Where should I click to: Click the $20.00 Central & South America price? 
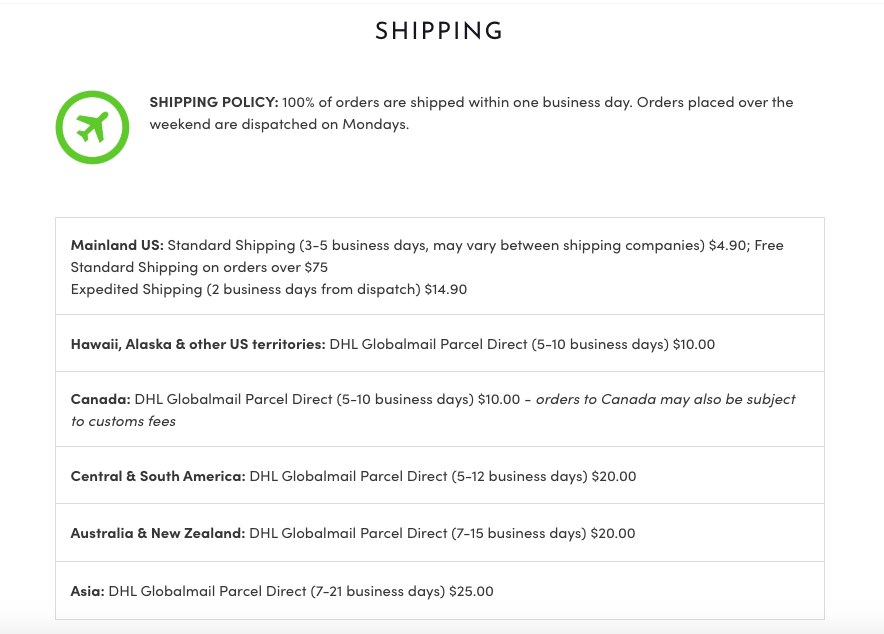[614, 476]
